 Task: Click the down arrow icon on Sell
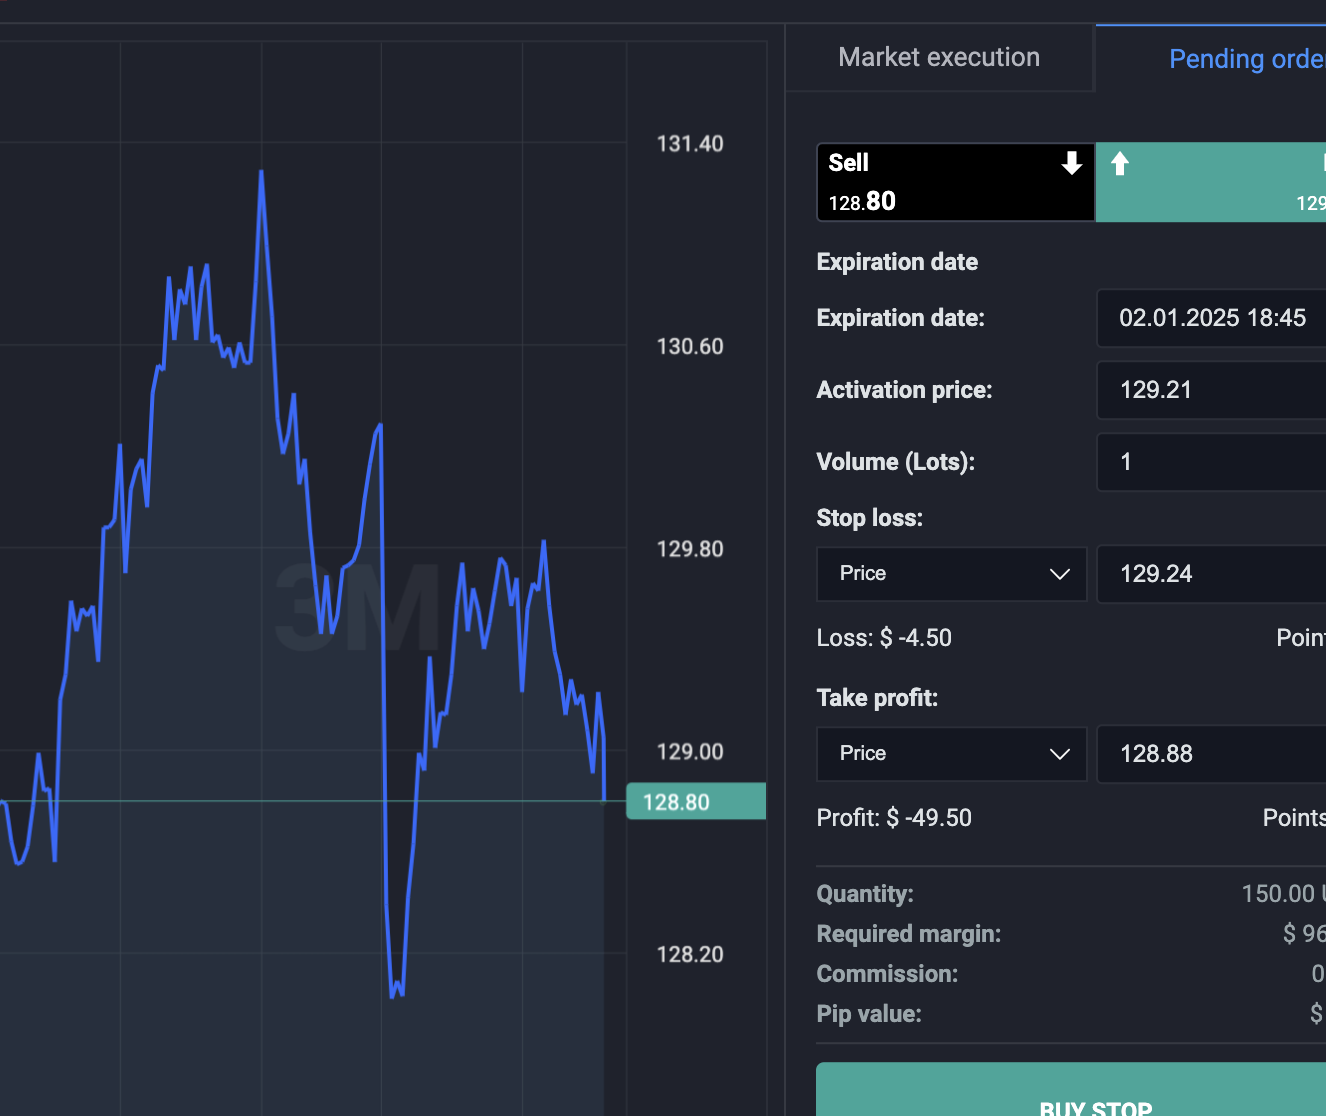click(x=1071, y=163)
